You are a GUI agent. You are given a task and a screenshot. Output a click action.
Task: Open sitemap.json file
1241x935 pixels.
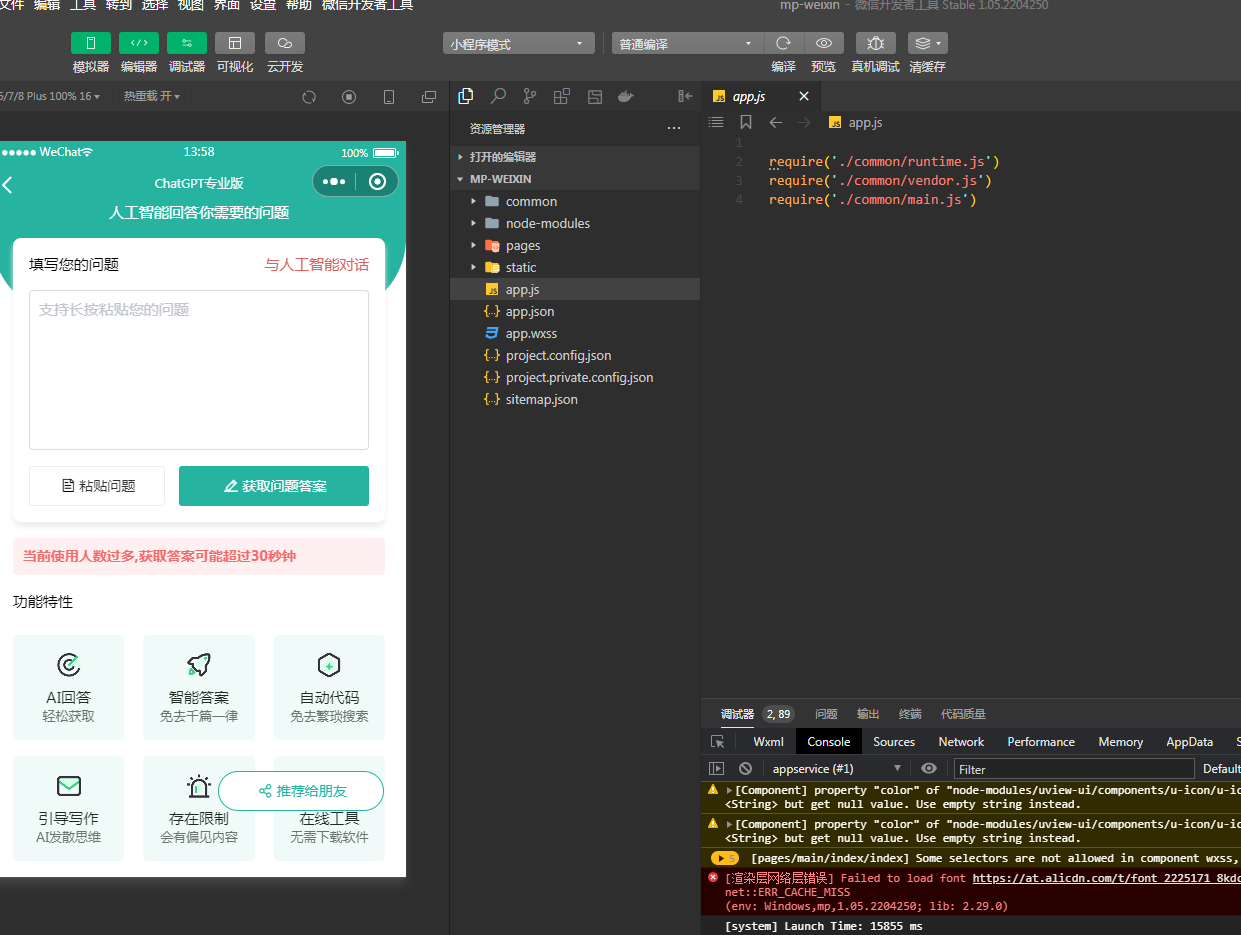pyautogui.click(x=575, y=399)
